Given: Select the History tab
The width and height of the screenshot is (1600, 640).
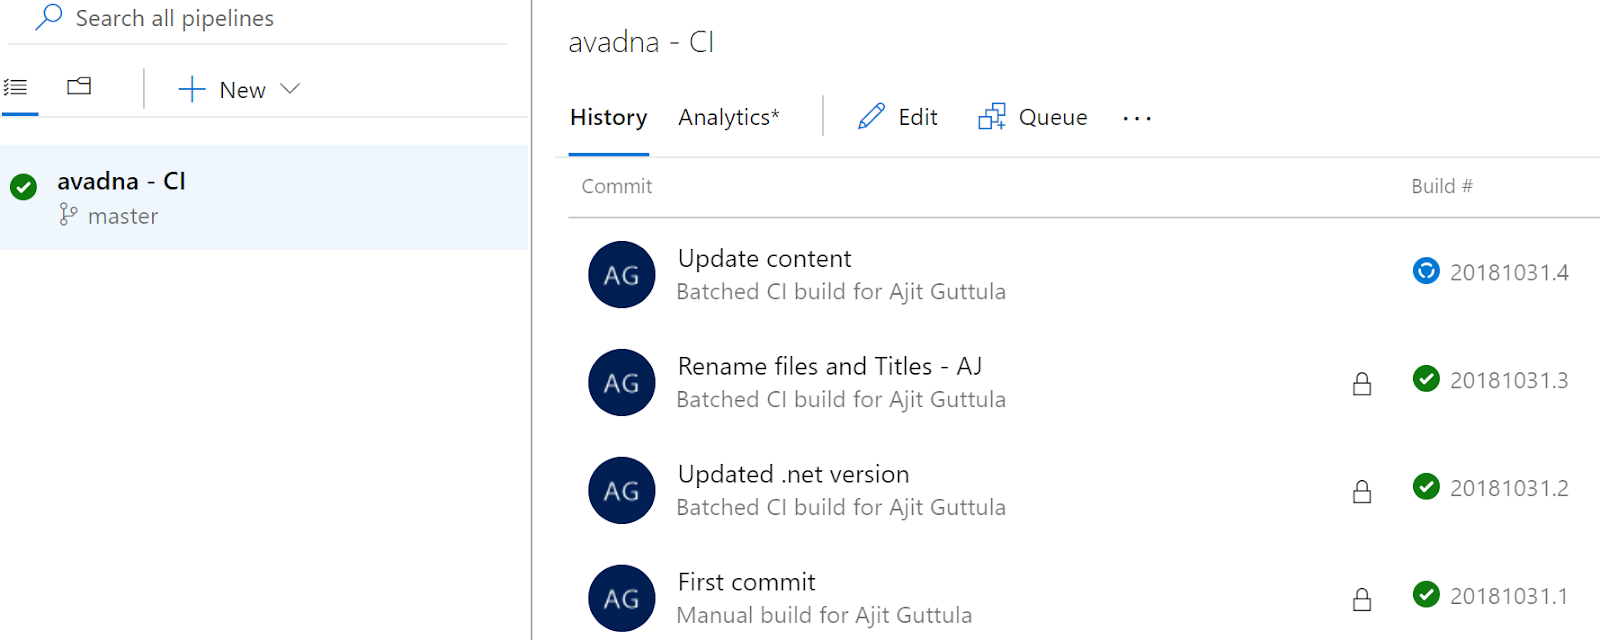Looking at the screenshot, I should tap(607, 116).
